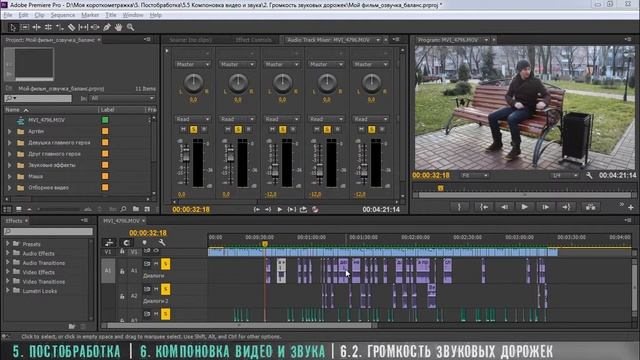
Task: Open the Marker menu
Action: click(x=90, y=15)
